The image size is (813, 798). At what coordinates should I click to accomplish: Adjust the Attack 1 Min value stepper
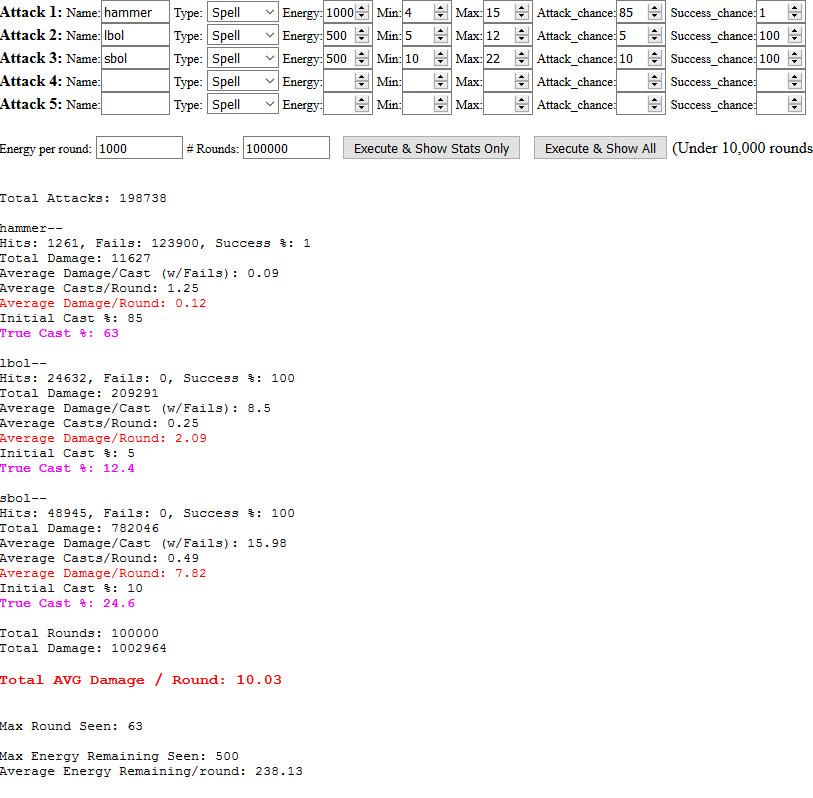441,12
